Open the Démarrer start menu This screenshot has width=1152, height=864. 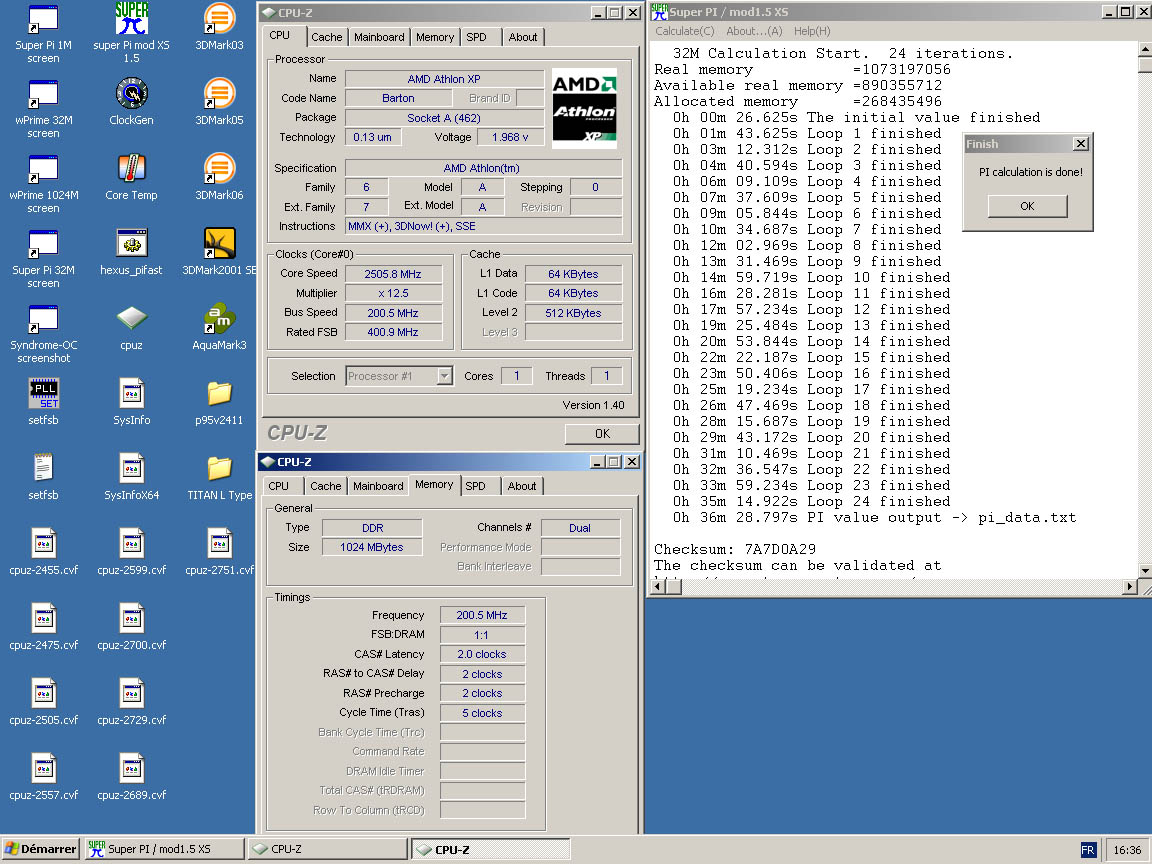coord(41,849)
